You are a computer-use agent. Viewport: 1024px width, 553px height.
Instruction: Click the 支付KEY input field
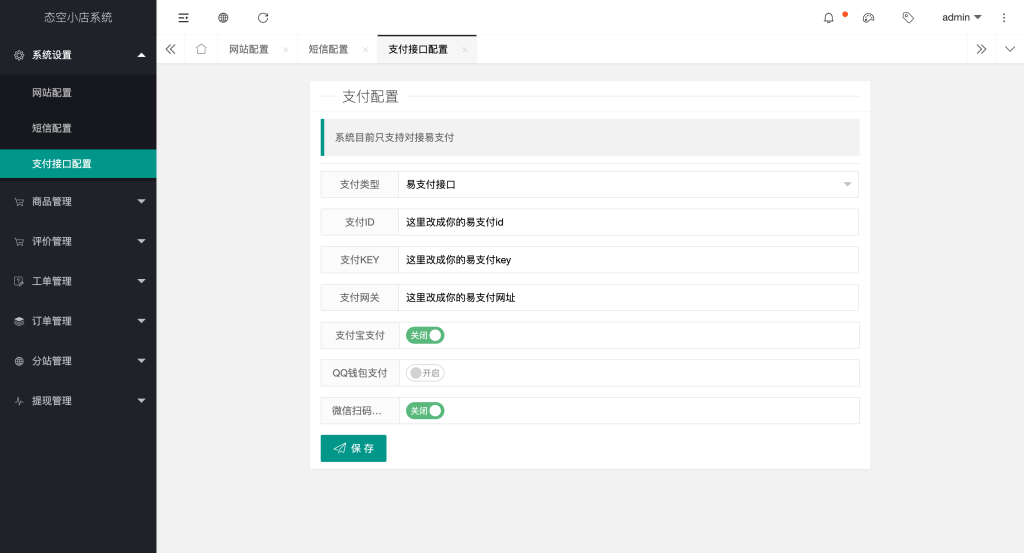pos(628,260)
